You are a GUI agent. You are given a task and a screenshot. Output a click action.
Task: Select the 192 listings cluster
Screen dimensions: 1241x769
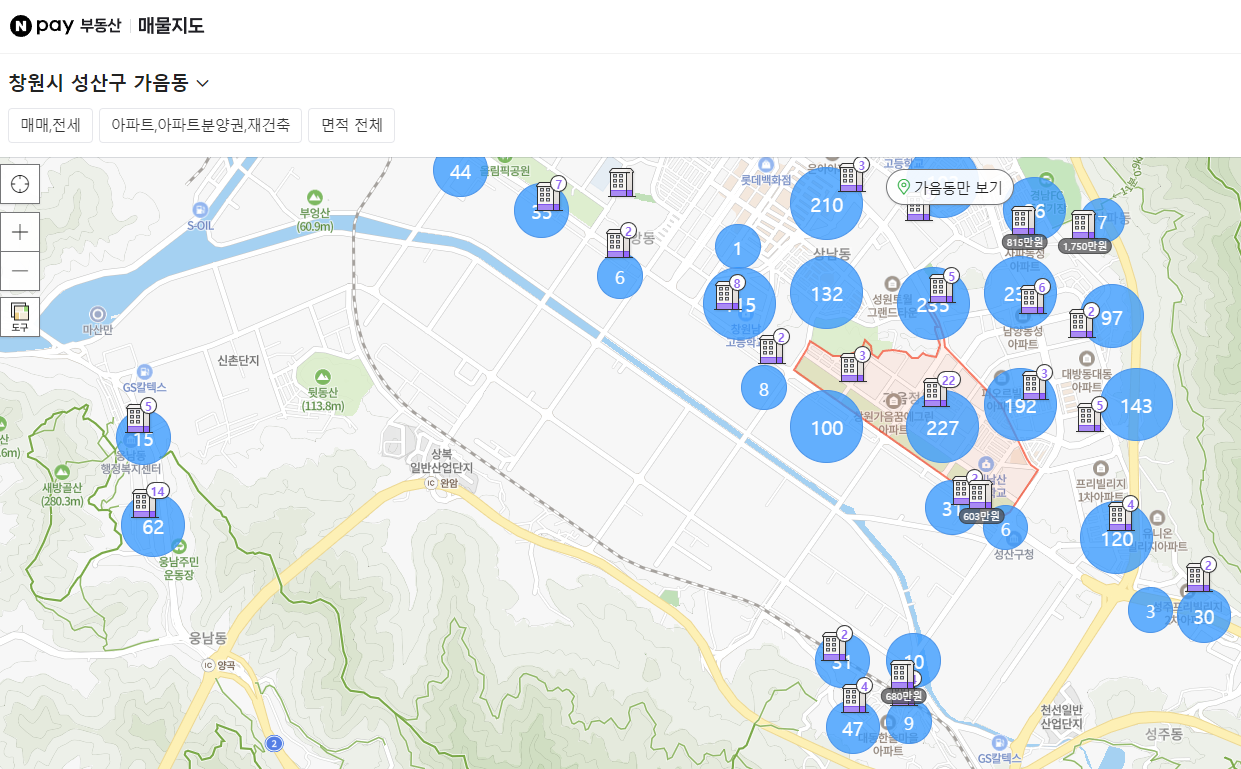pos(1020,406)
